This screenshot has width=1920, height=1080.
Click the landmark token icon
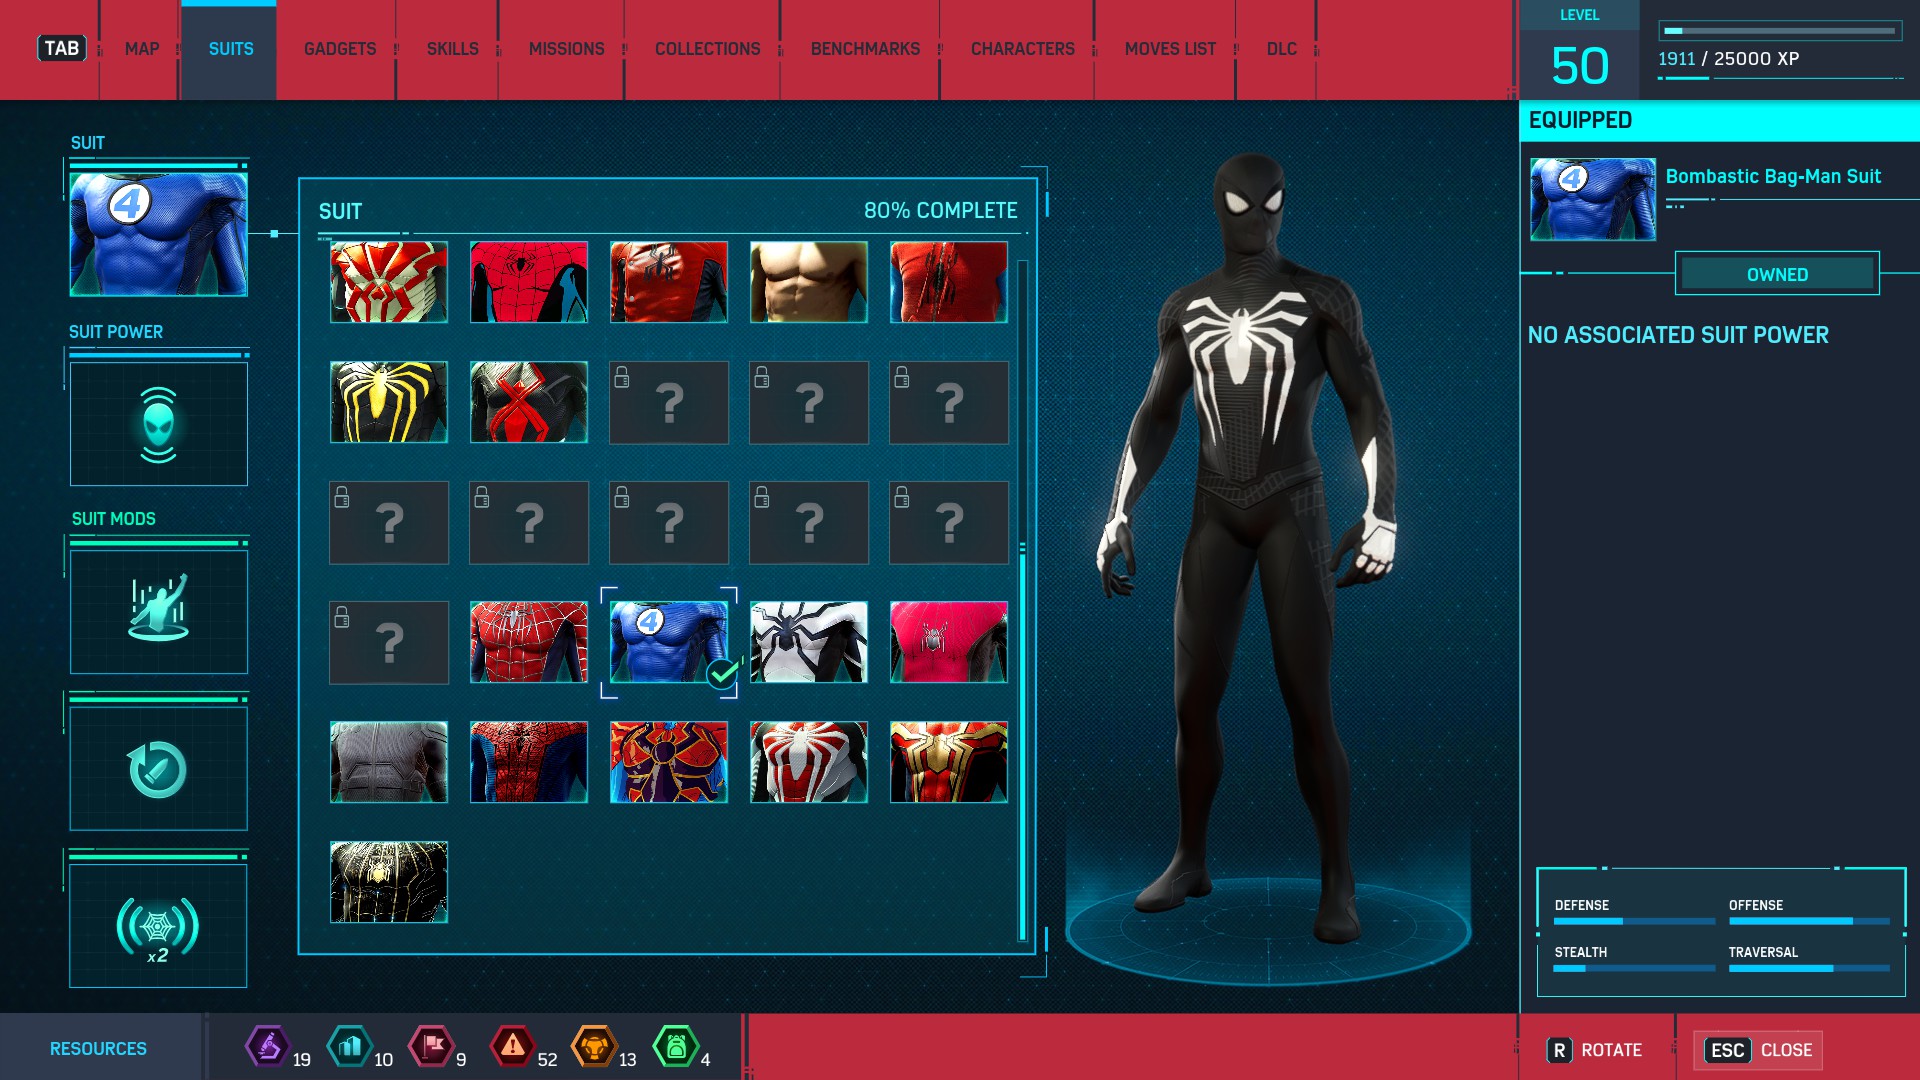(x=350, y=1047)
